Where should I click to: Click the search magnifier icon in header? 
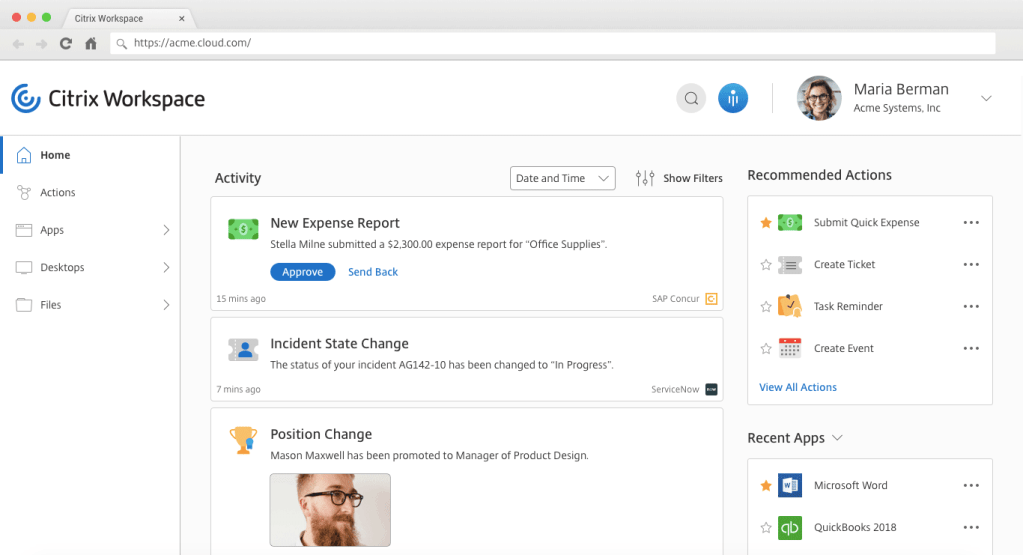(x=691, y=98)
